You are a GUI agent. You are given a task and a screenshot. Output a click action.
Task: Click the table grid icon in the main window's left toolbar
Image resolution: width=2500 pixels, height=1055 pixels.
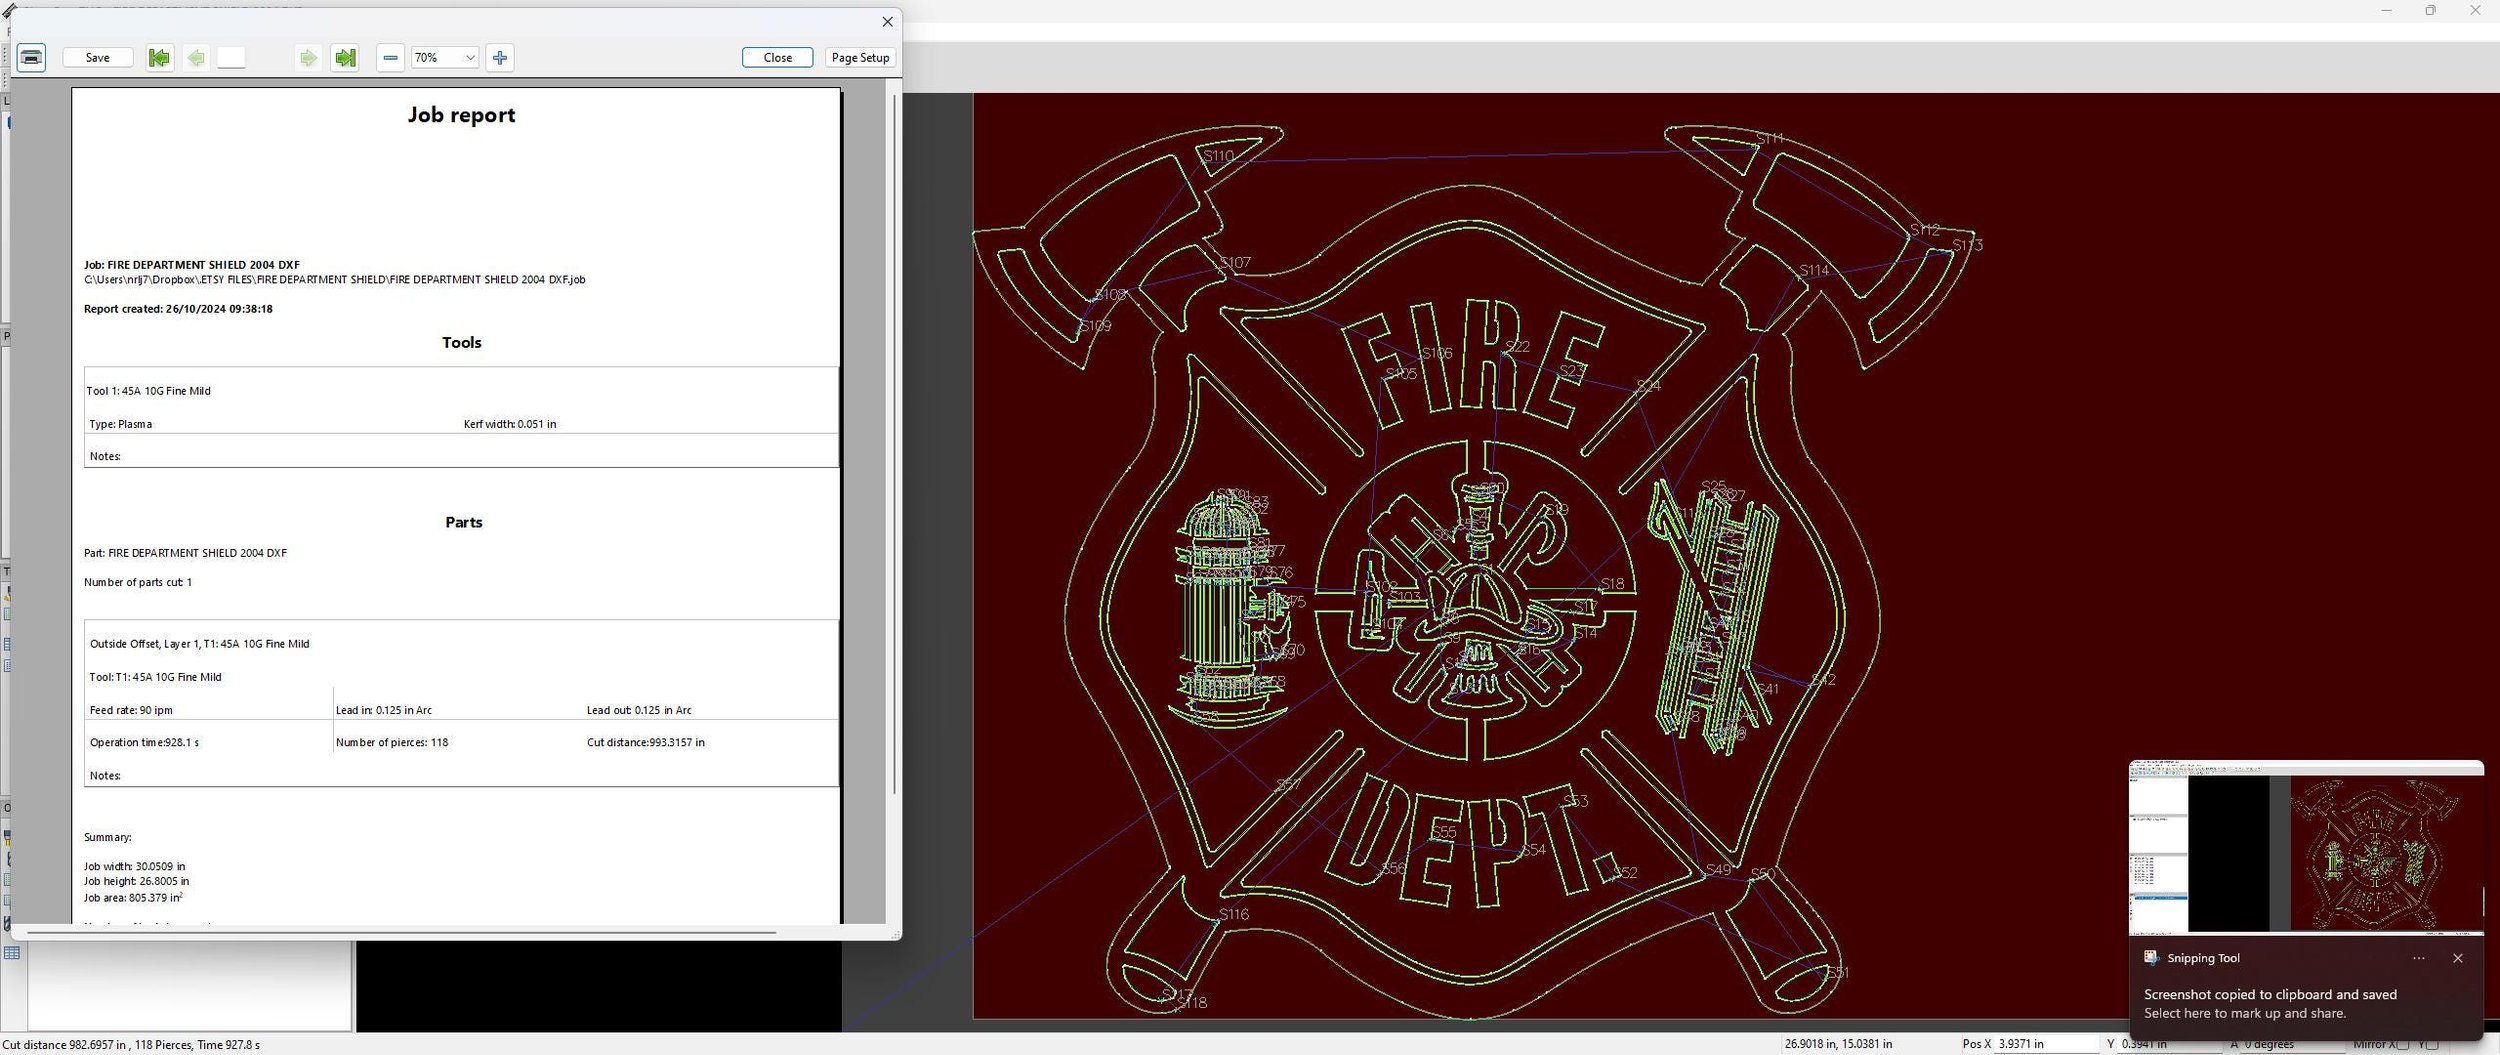click(12, 953)
